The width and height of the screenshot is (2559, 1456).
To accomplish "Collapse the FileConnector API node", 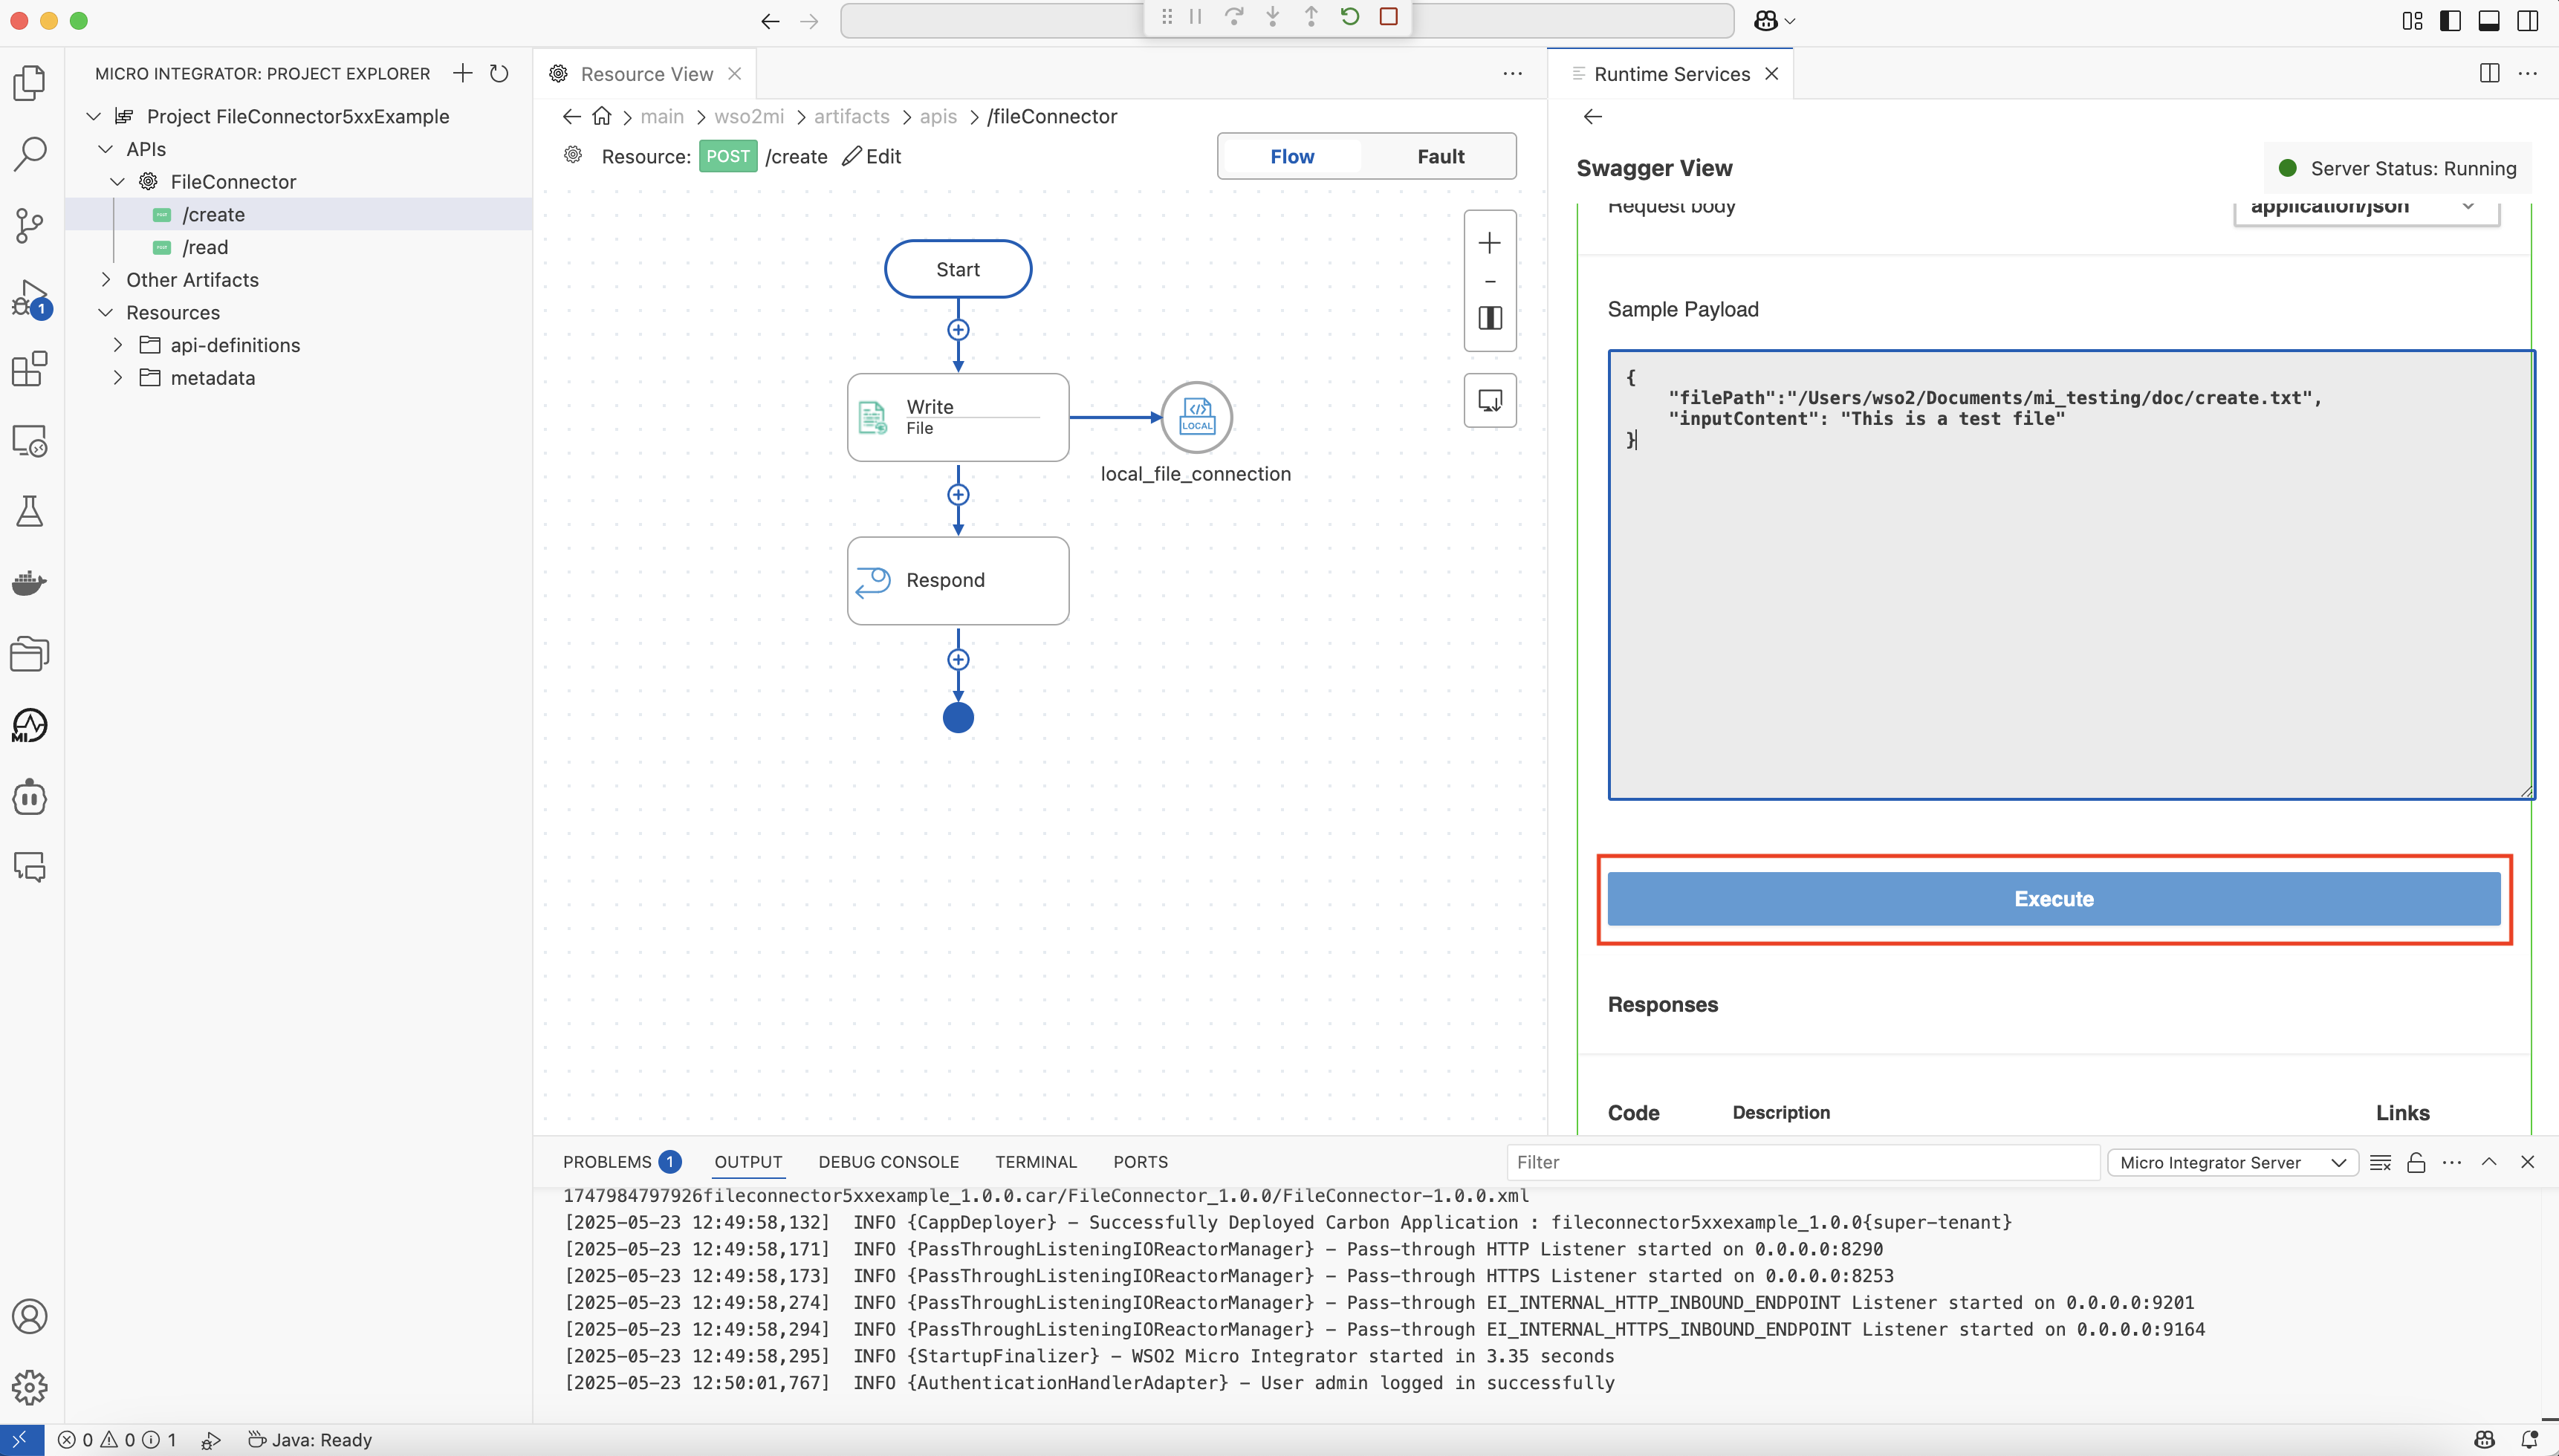I will (x=117, y=182).
